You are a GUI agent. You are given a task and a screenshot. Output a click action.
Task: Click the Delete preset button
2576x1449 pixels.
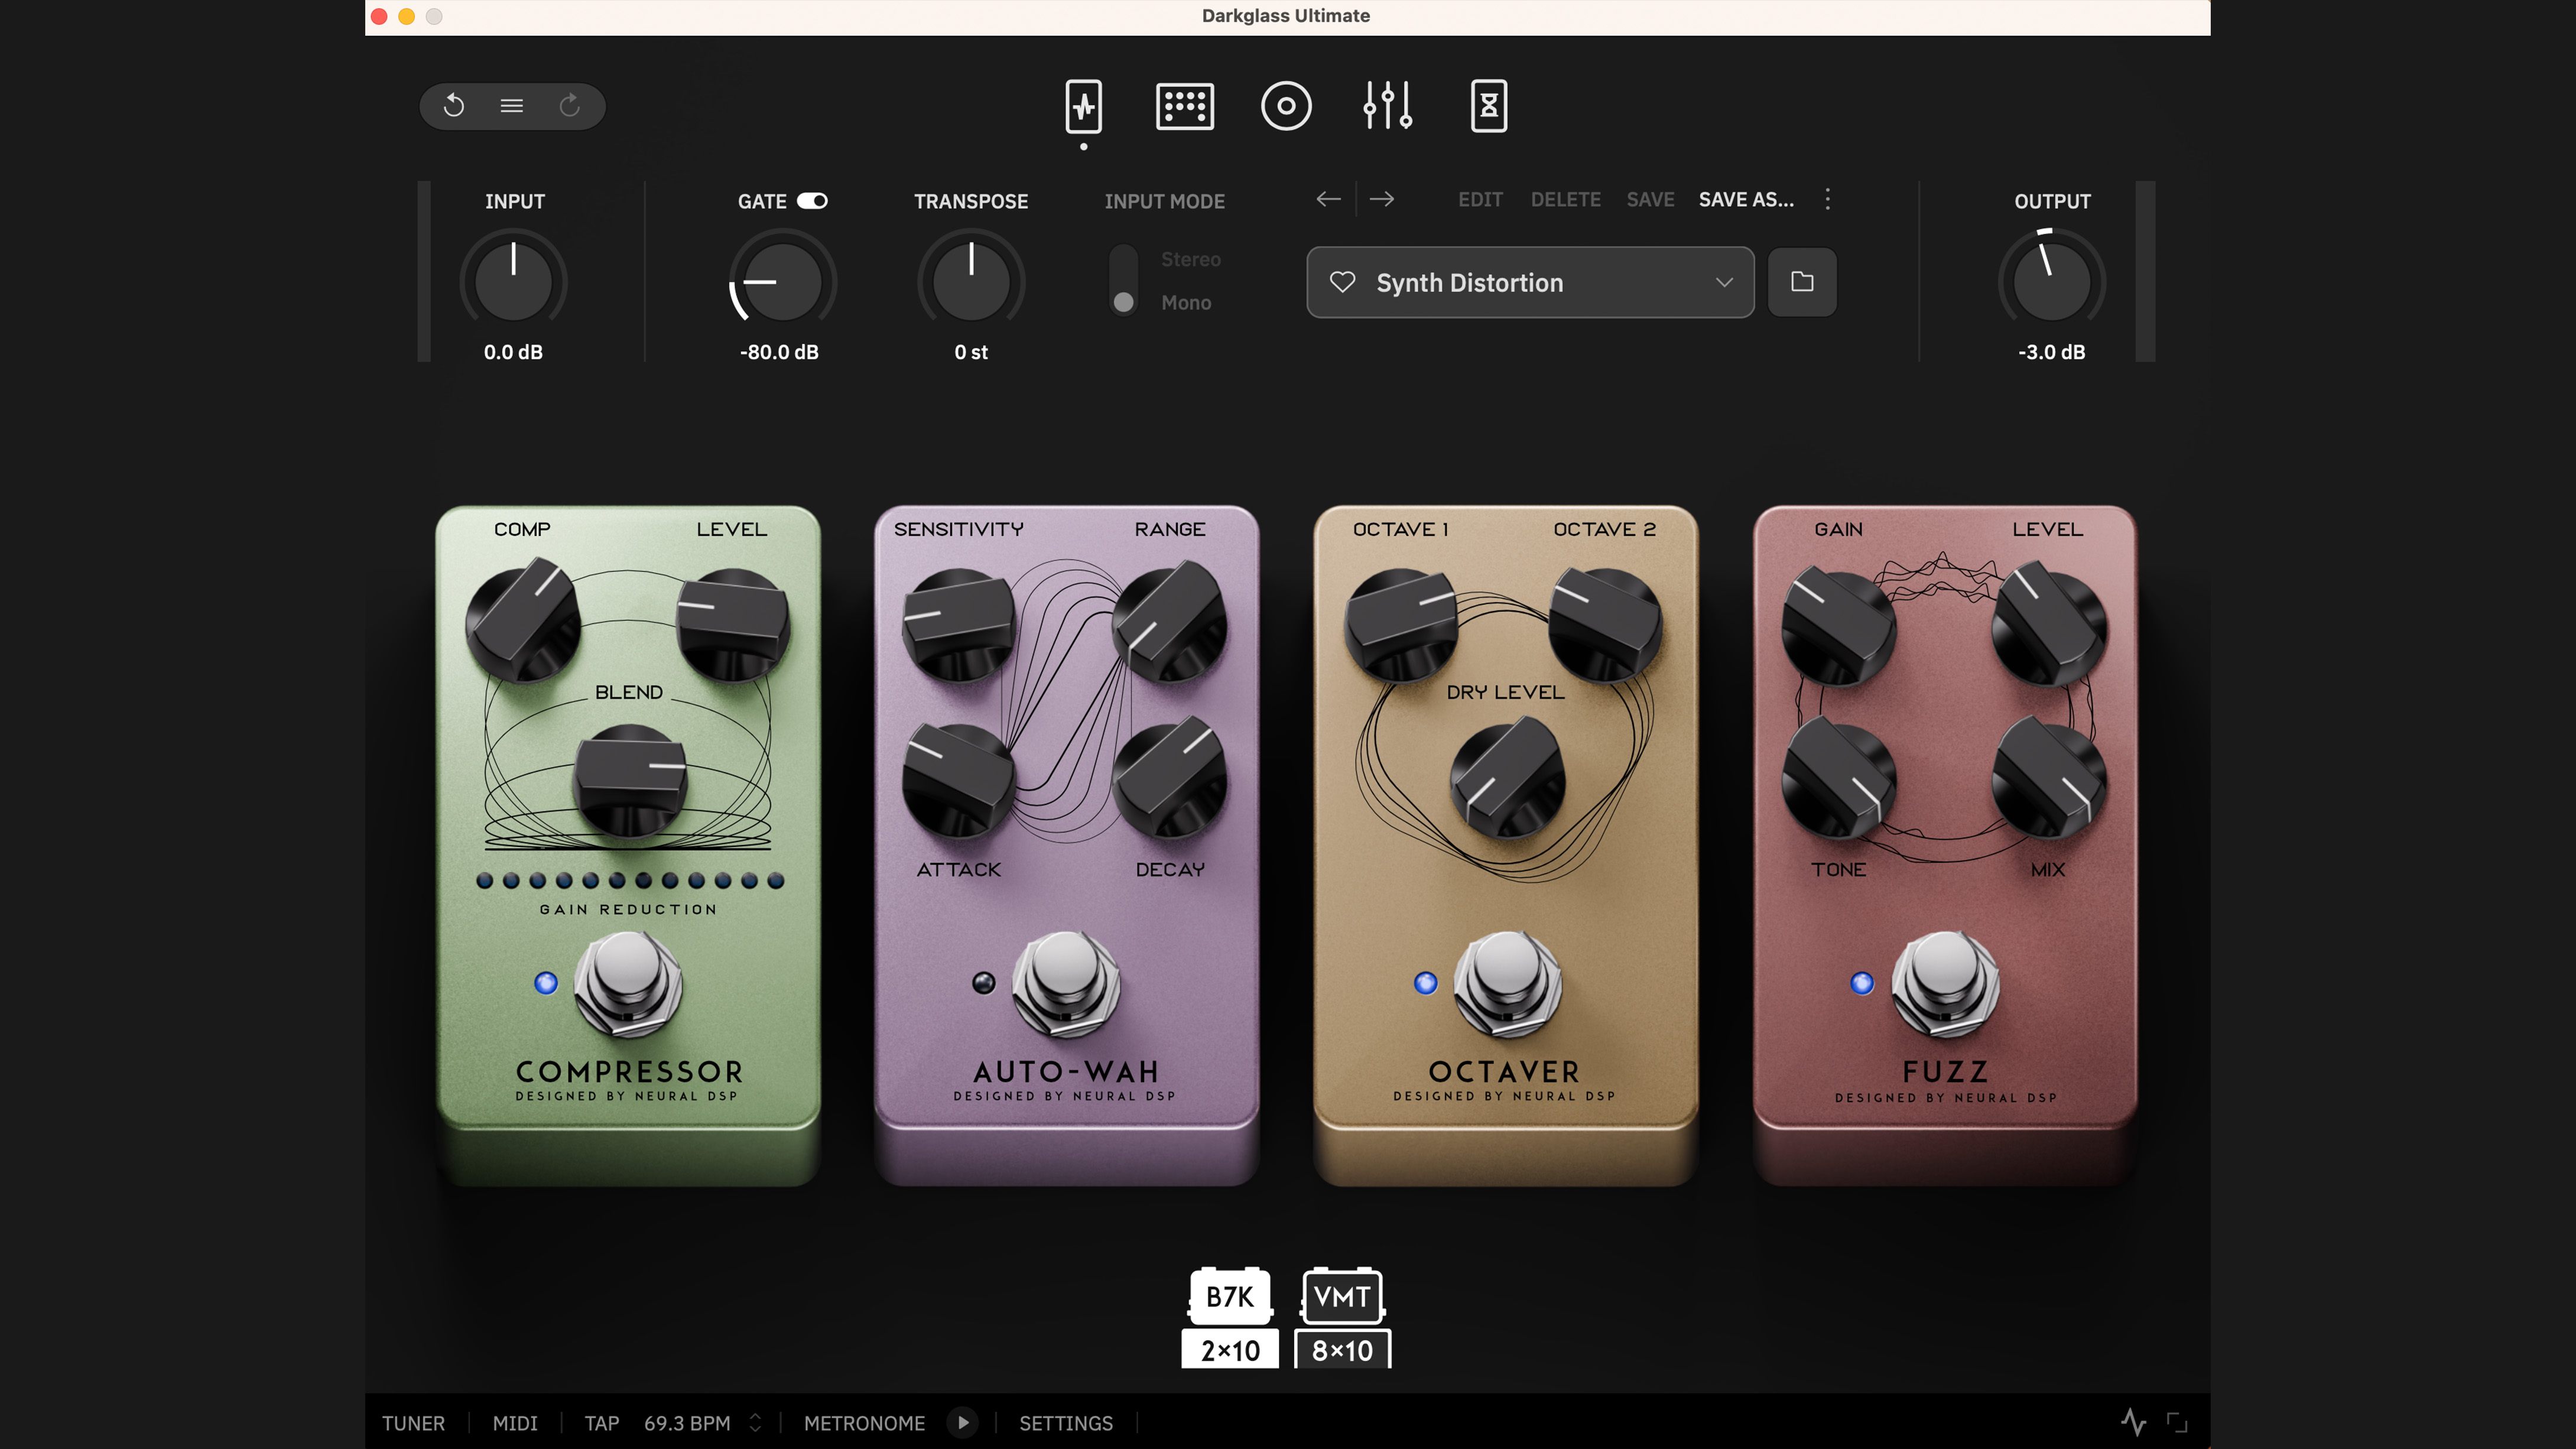coord(1565,199)
